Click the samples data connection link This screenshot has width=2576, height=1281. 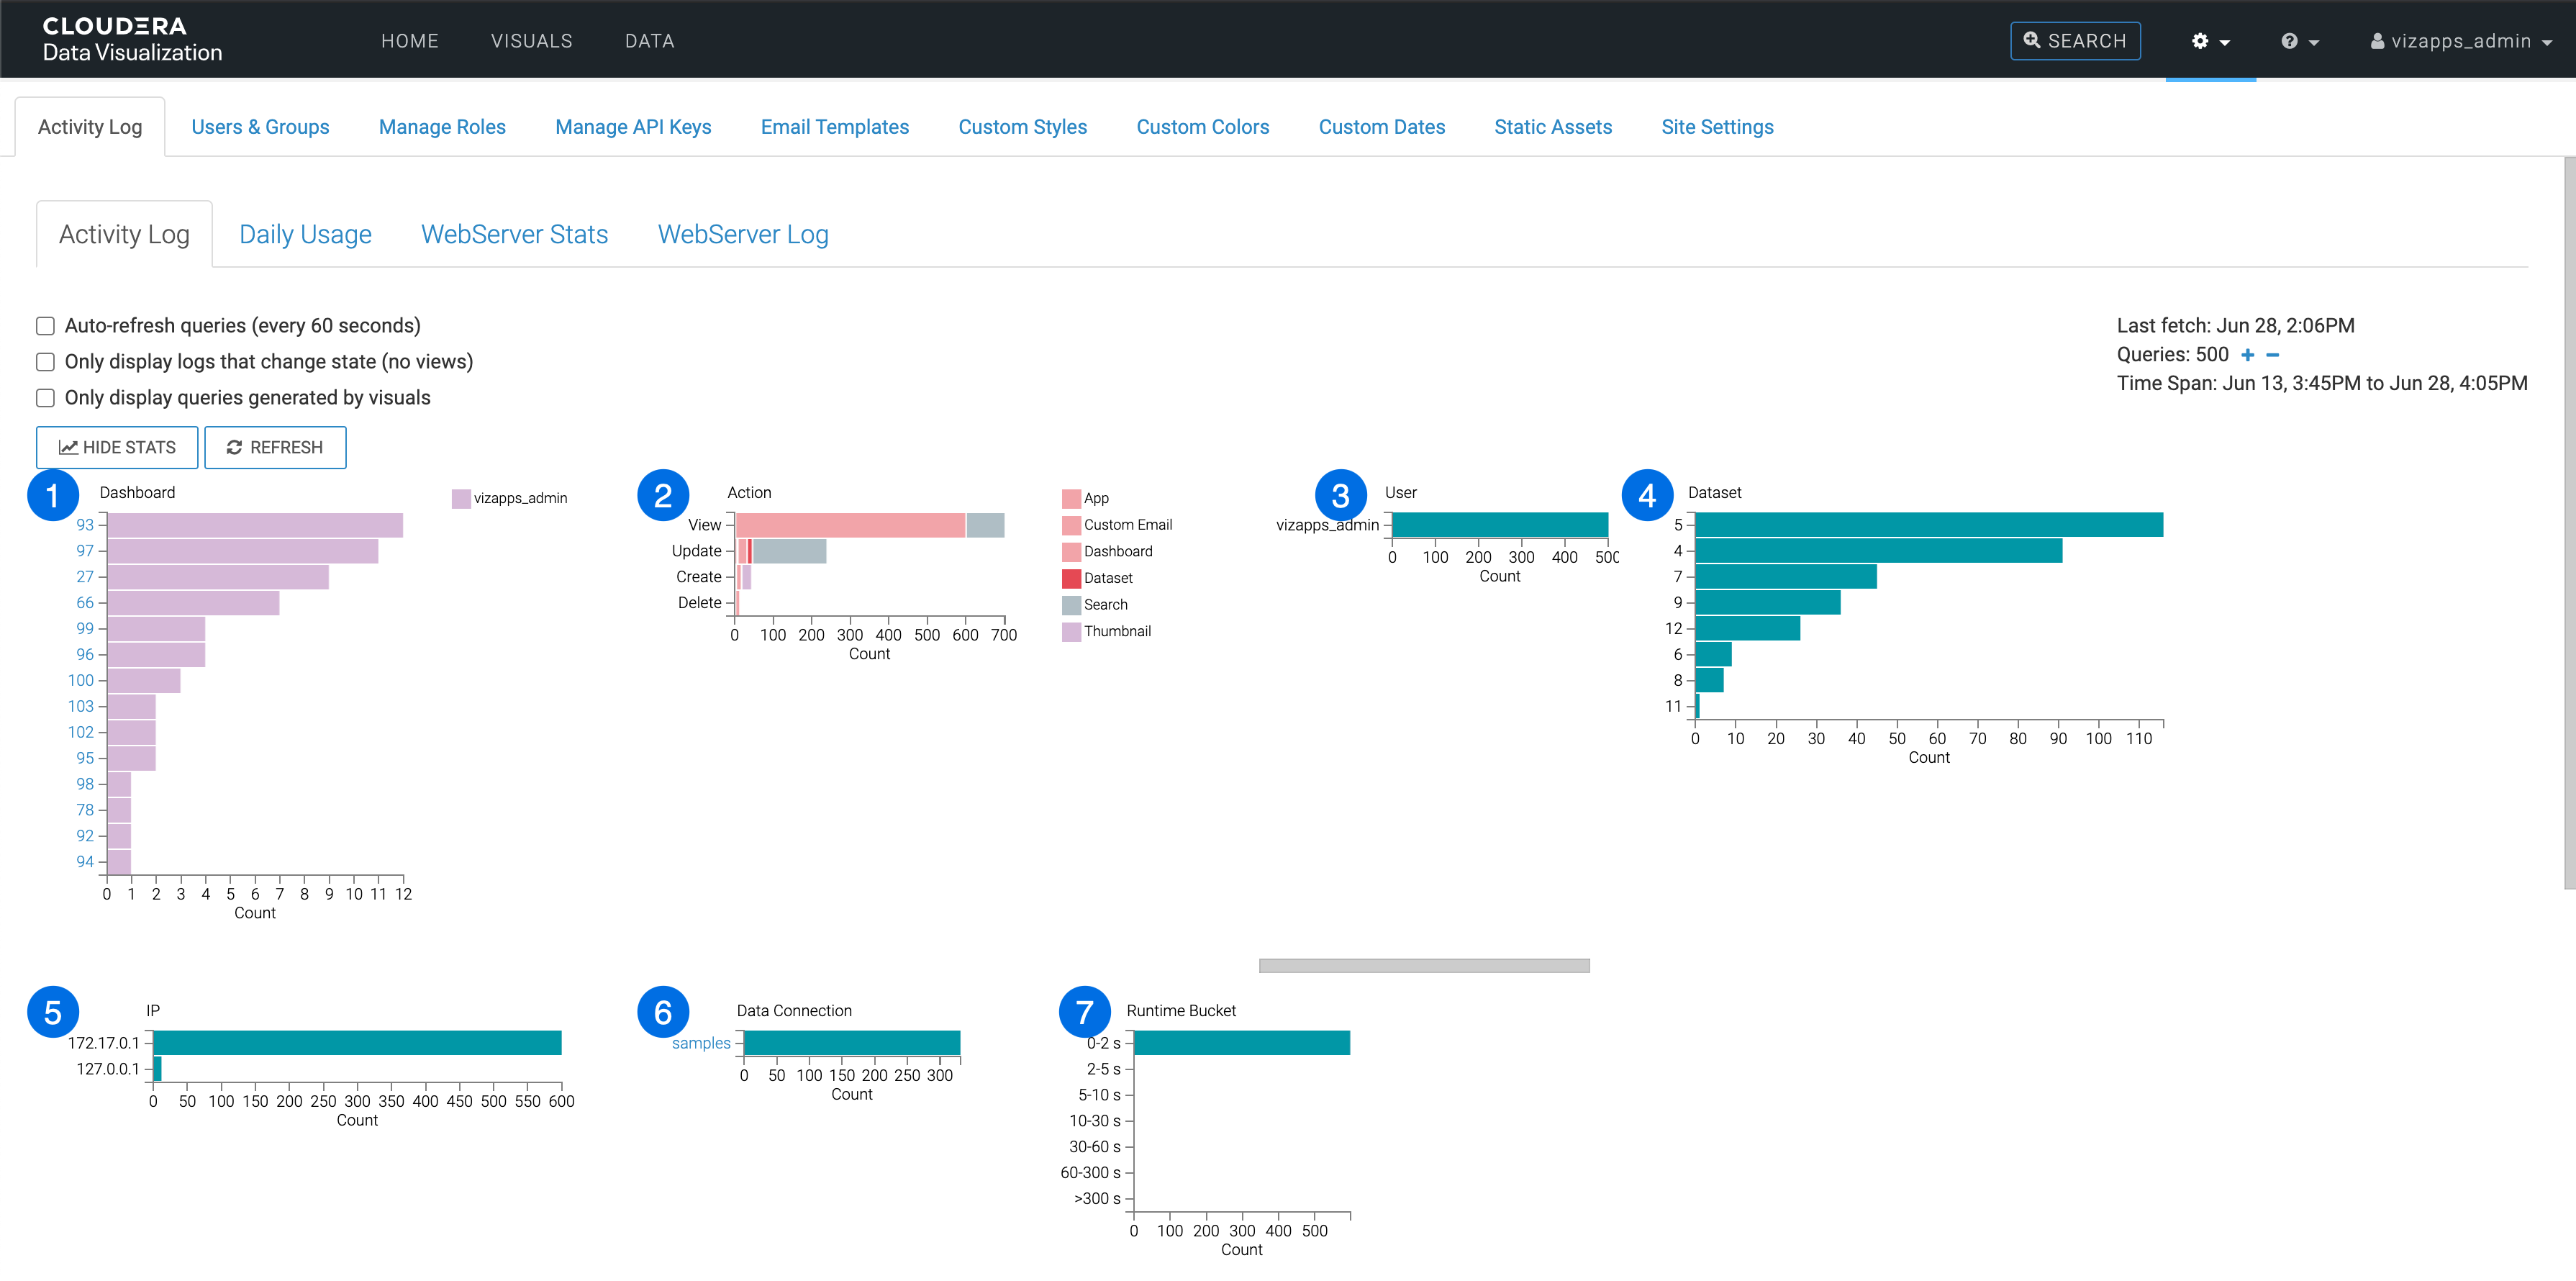click(x=701, y=1043)
